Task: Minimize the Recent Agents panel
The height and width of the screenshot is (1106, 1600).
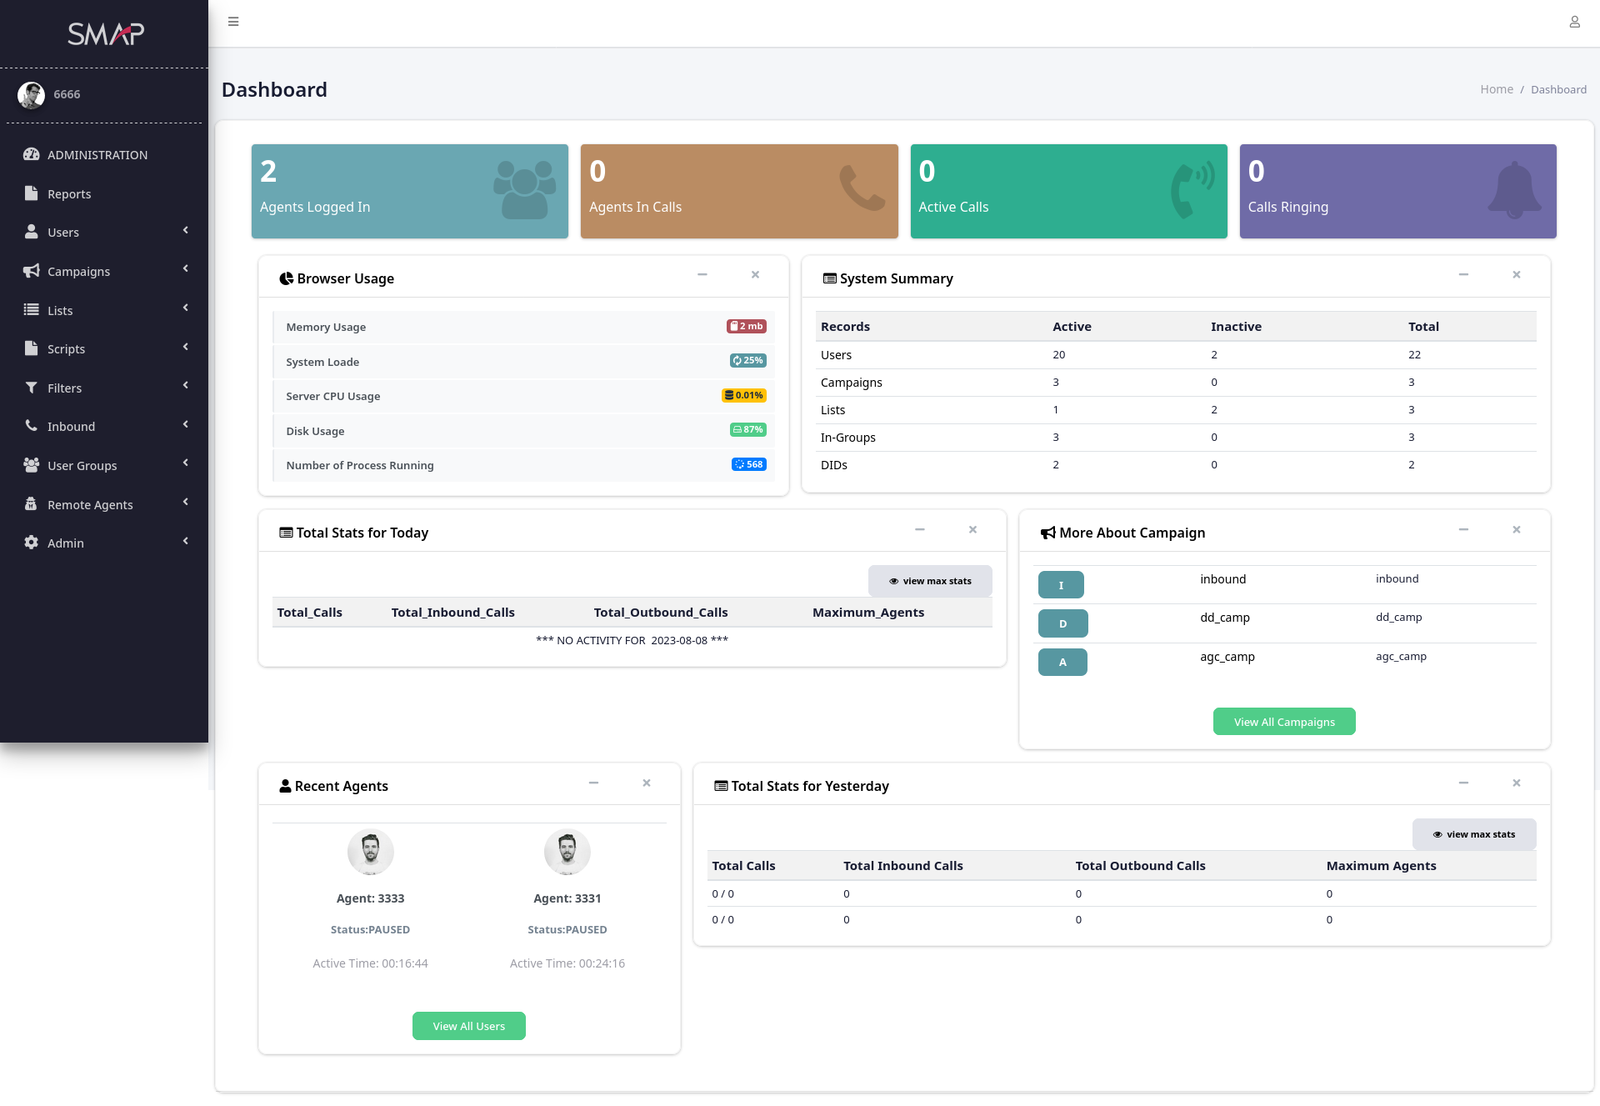Action: pos(594,784)
